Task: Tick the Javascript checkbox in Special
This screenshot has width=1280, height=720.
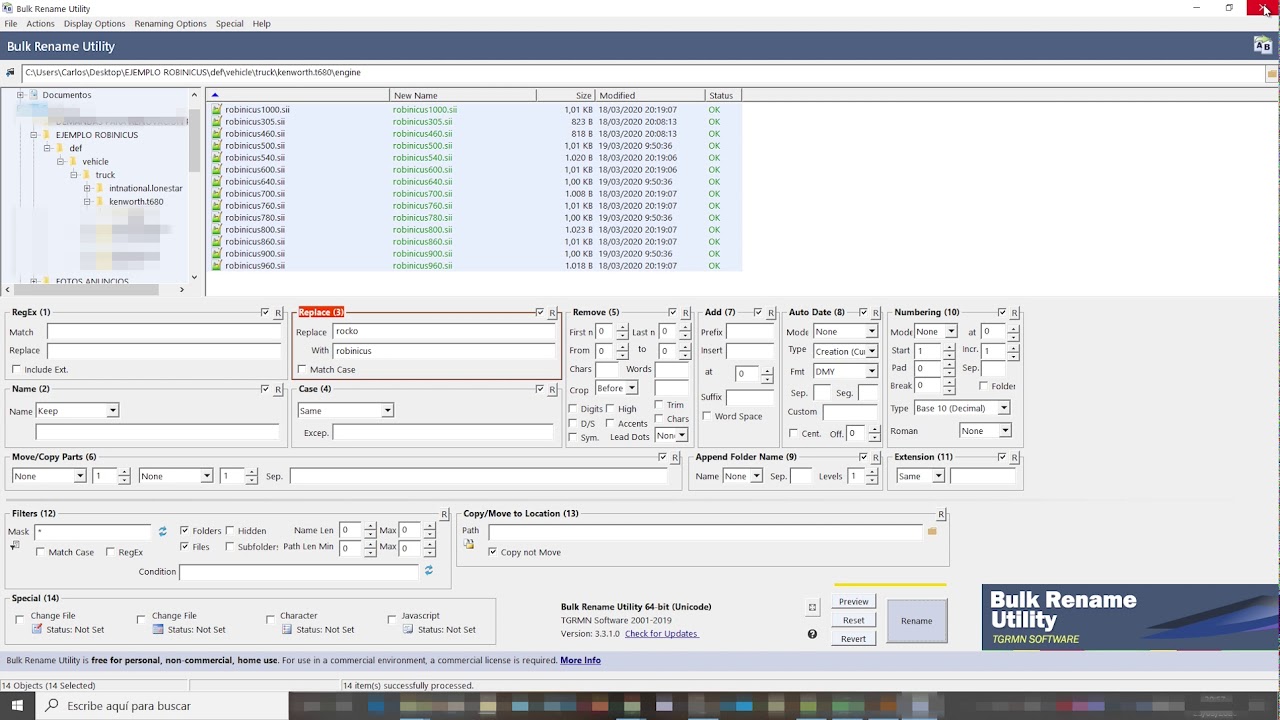Action: (x=392, y=620)
